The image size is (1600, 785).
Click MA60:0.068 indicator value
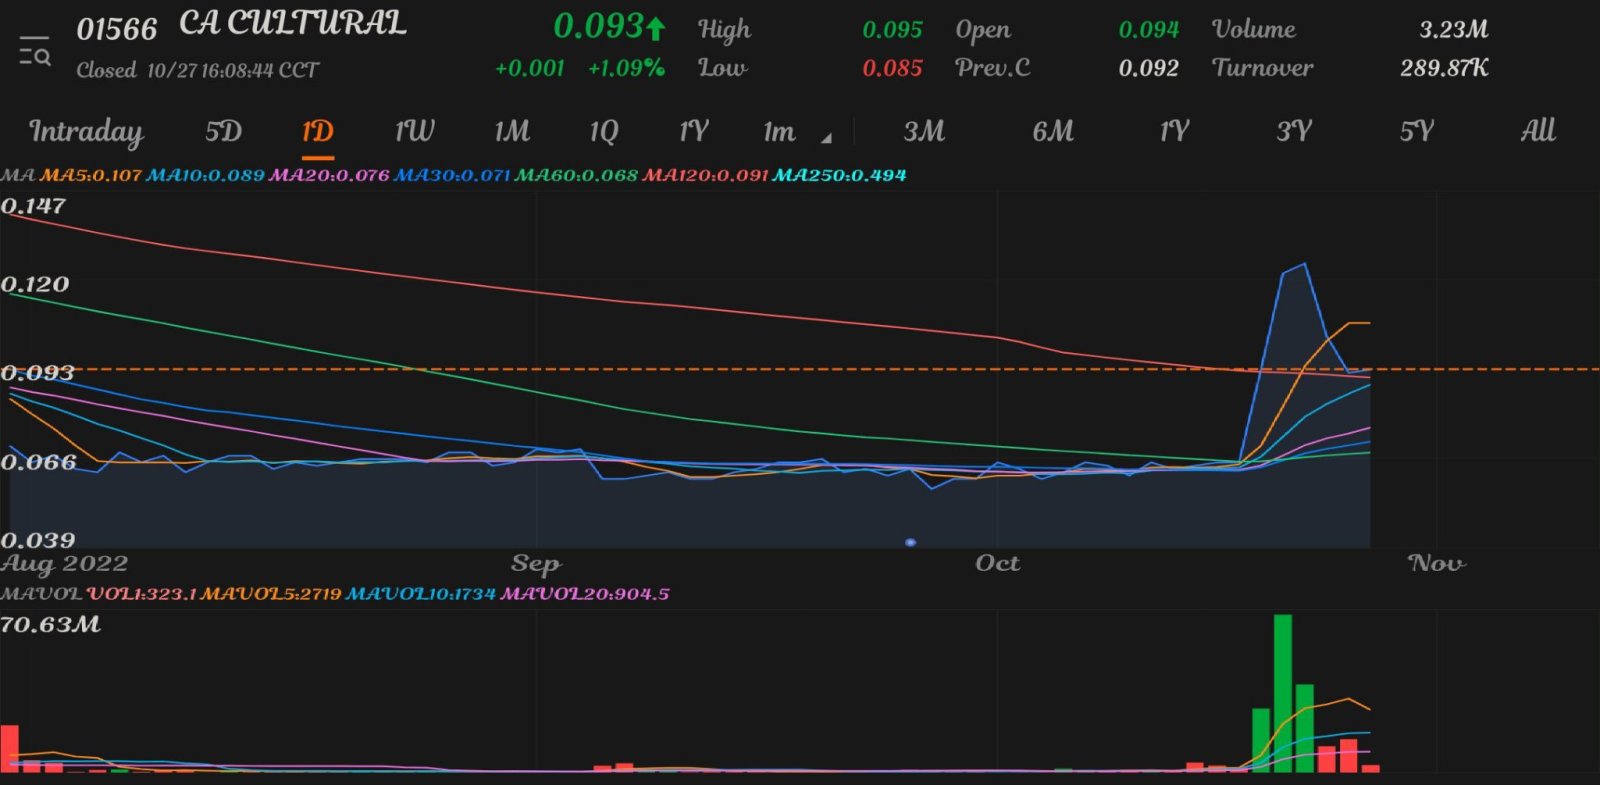tap(576, 175)
